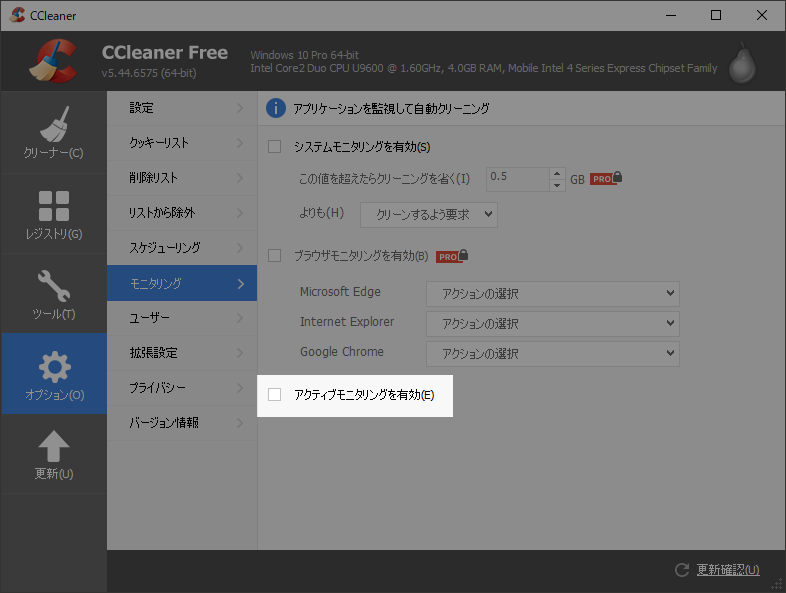The width and height of the screenshot is (786, 593).
Task: Click the この値を超えたらクリーニングを省く(I) label
Action: (384, 178)
